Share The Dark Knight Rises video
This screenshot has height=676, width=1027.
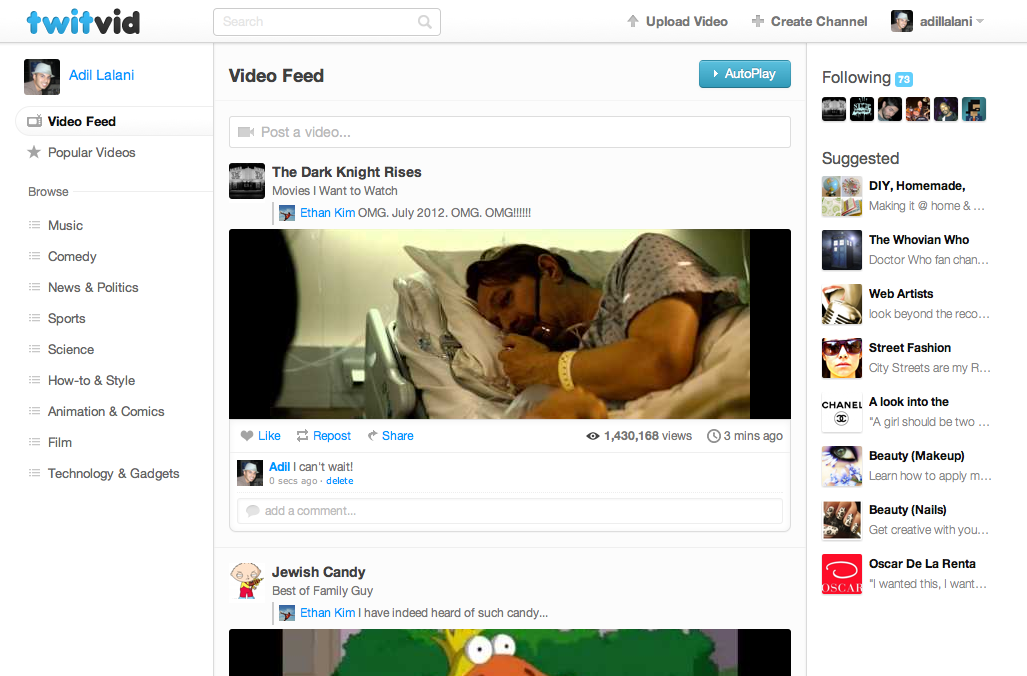[x=390, y=436]
